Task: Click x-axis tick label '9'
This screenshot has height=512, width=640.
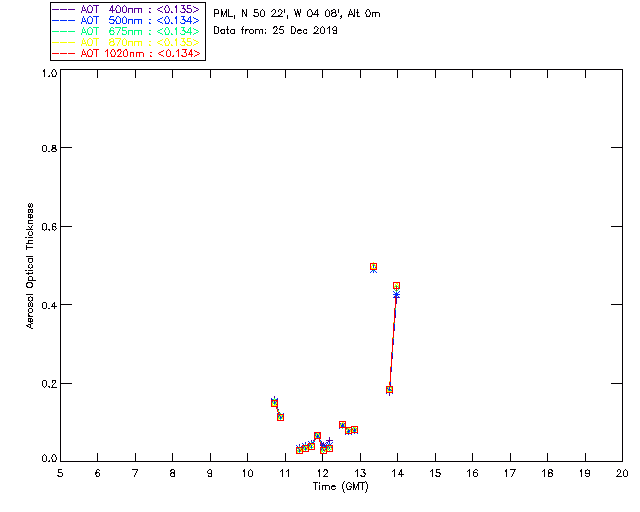Action: (210, 474)
